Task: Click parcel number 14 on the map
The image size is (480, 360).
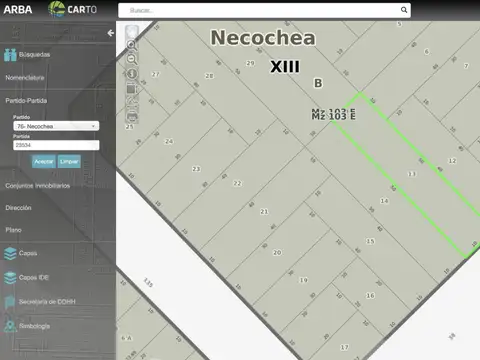Action: click(x=384, y=201)
